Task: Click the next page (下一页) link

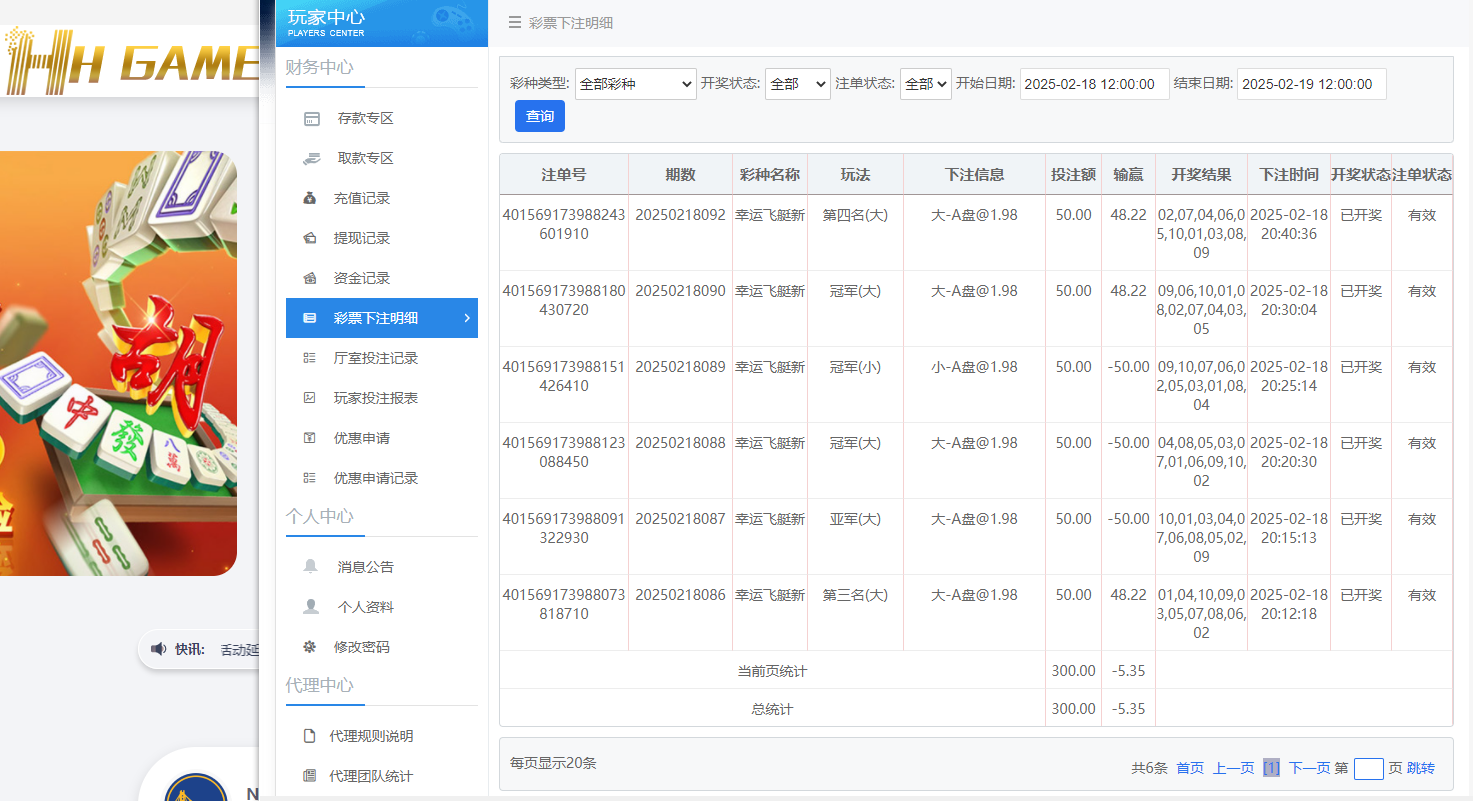Action: tap(1309, 768)
